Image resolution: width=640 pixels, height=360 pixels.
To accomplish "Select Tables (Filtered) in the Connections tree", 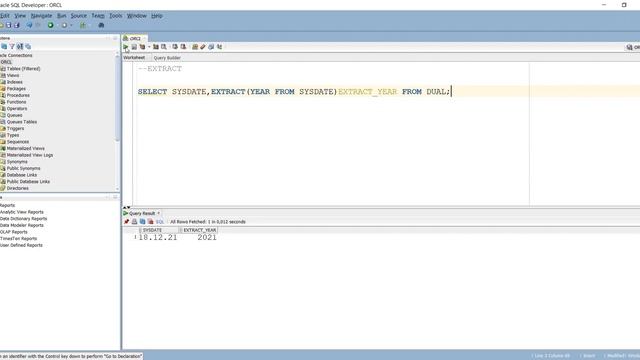I will [23, 69].
